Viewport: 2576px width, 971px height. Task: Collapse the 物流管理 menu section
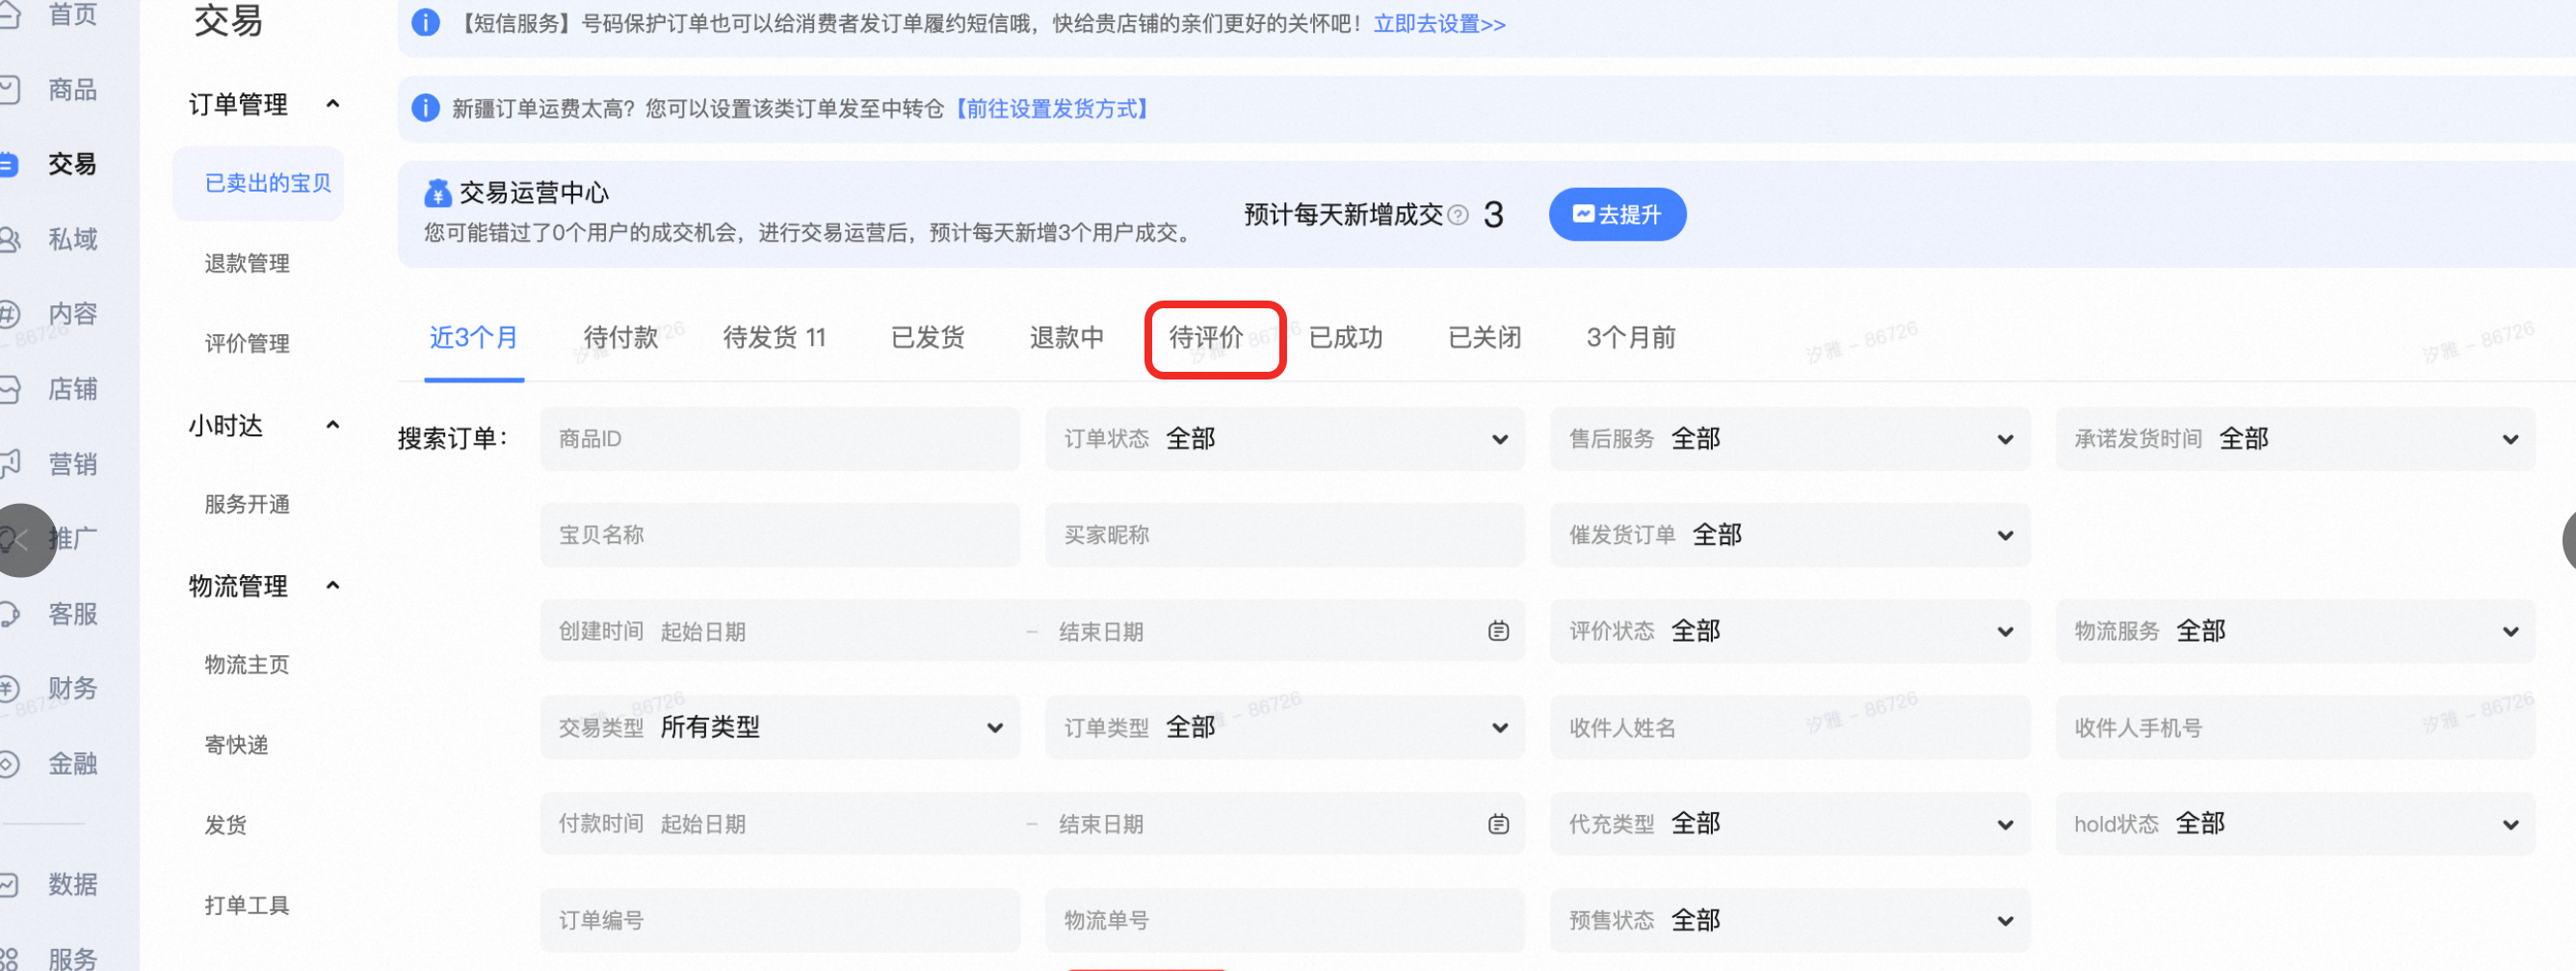(x=333, y=585)
